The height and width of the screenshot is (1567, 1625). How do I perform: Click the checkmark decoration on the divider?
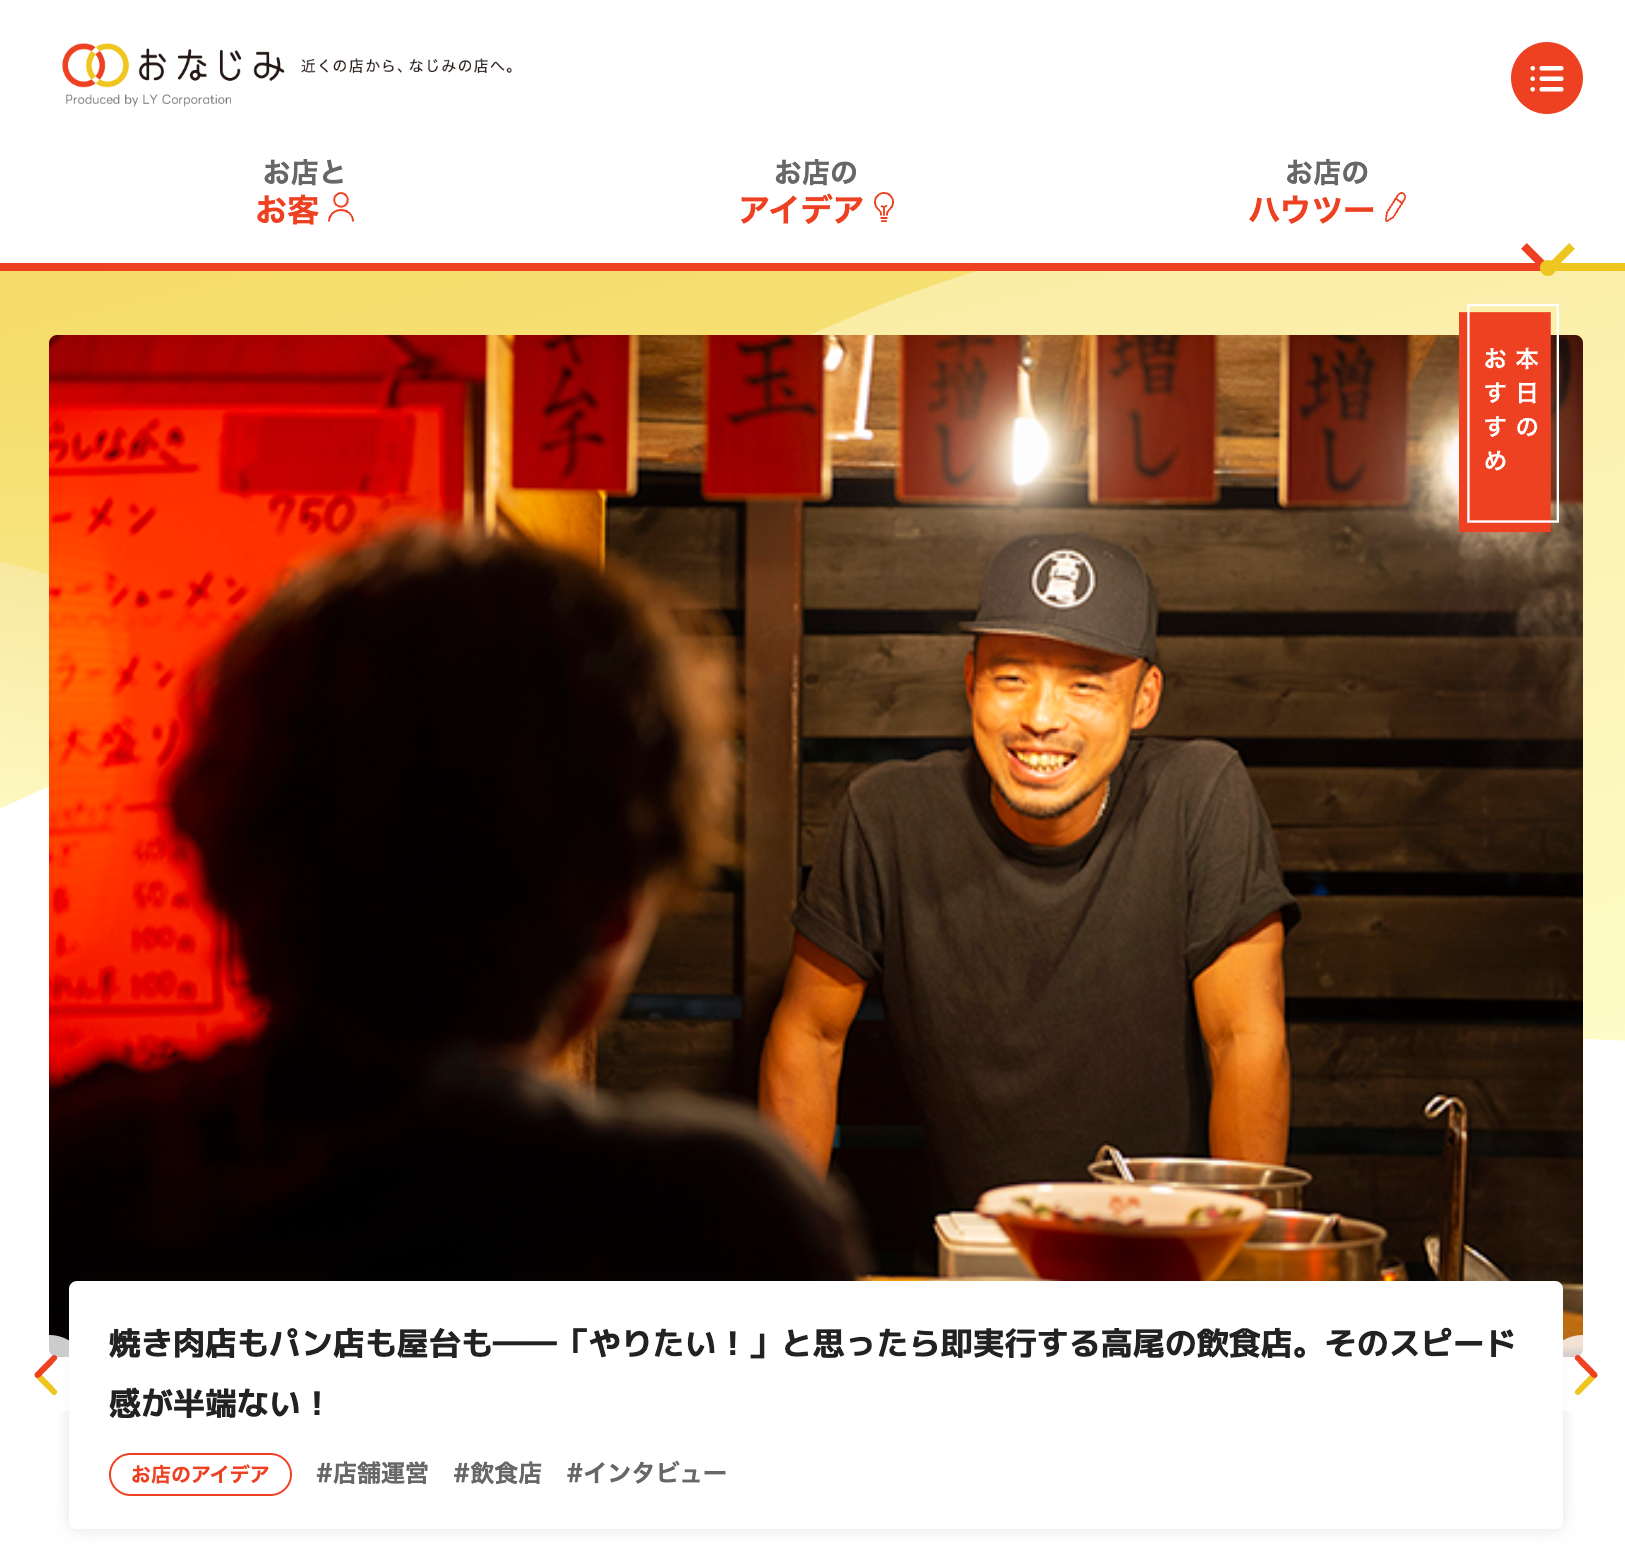[1548, 259]
